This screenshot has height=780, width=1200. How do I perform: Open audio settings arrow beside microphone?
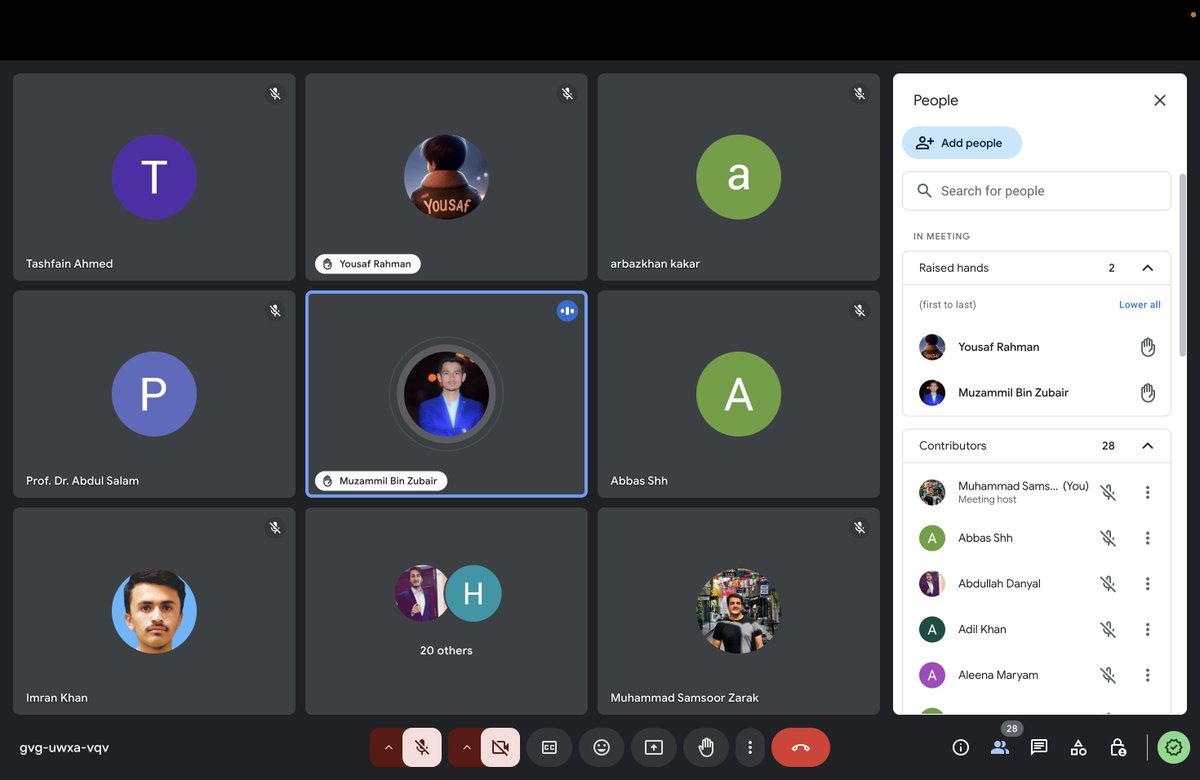pyautogui.click(x=388, y=747)
